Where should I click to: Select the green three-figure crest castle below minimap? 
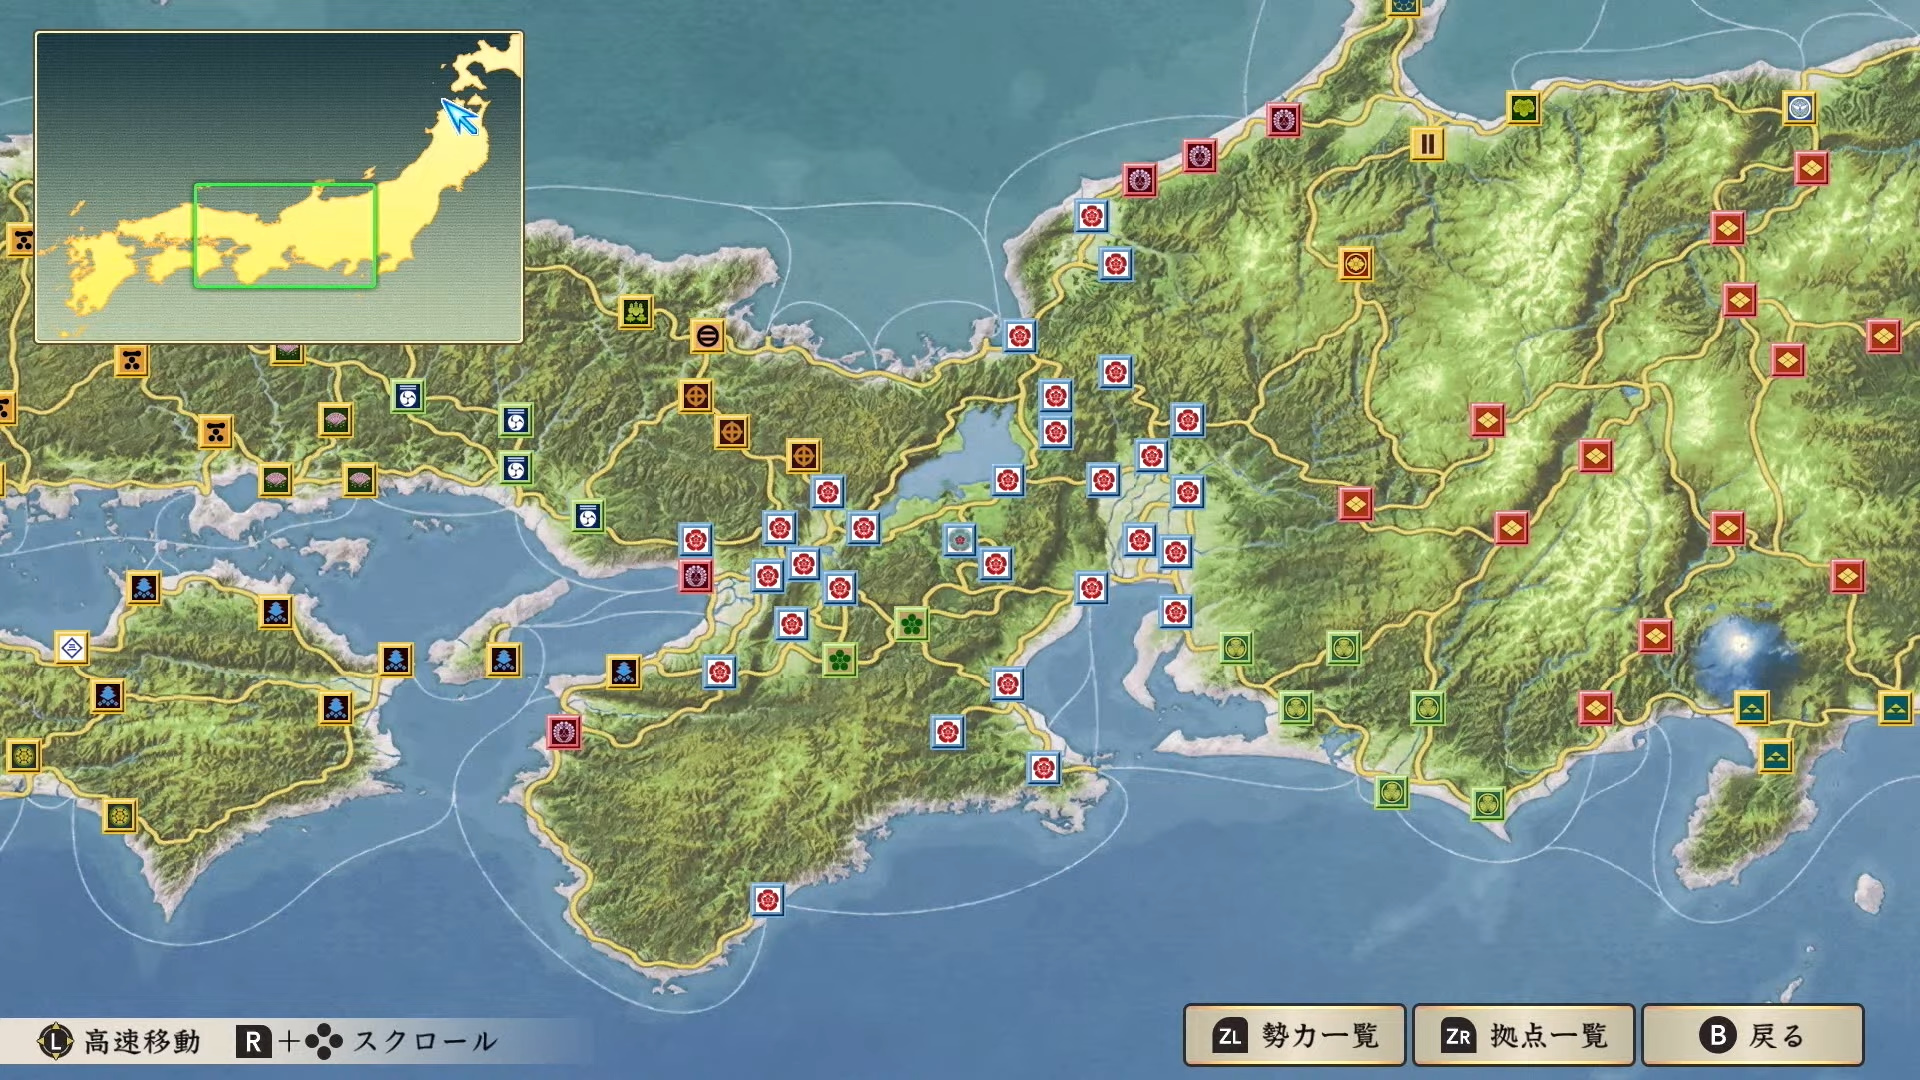[635, 313]
